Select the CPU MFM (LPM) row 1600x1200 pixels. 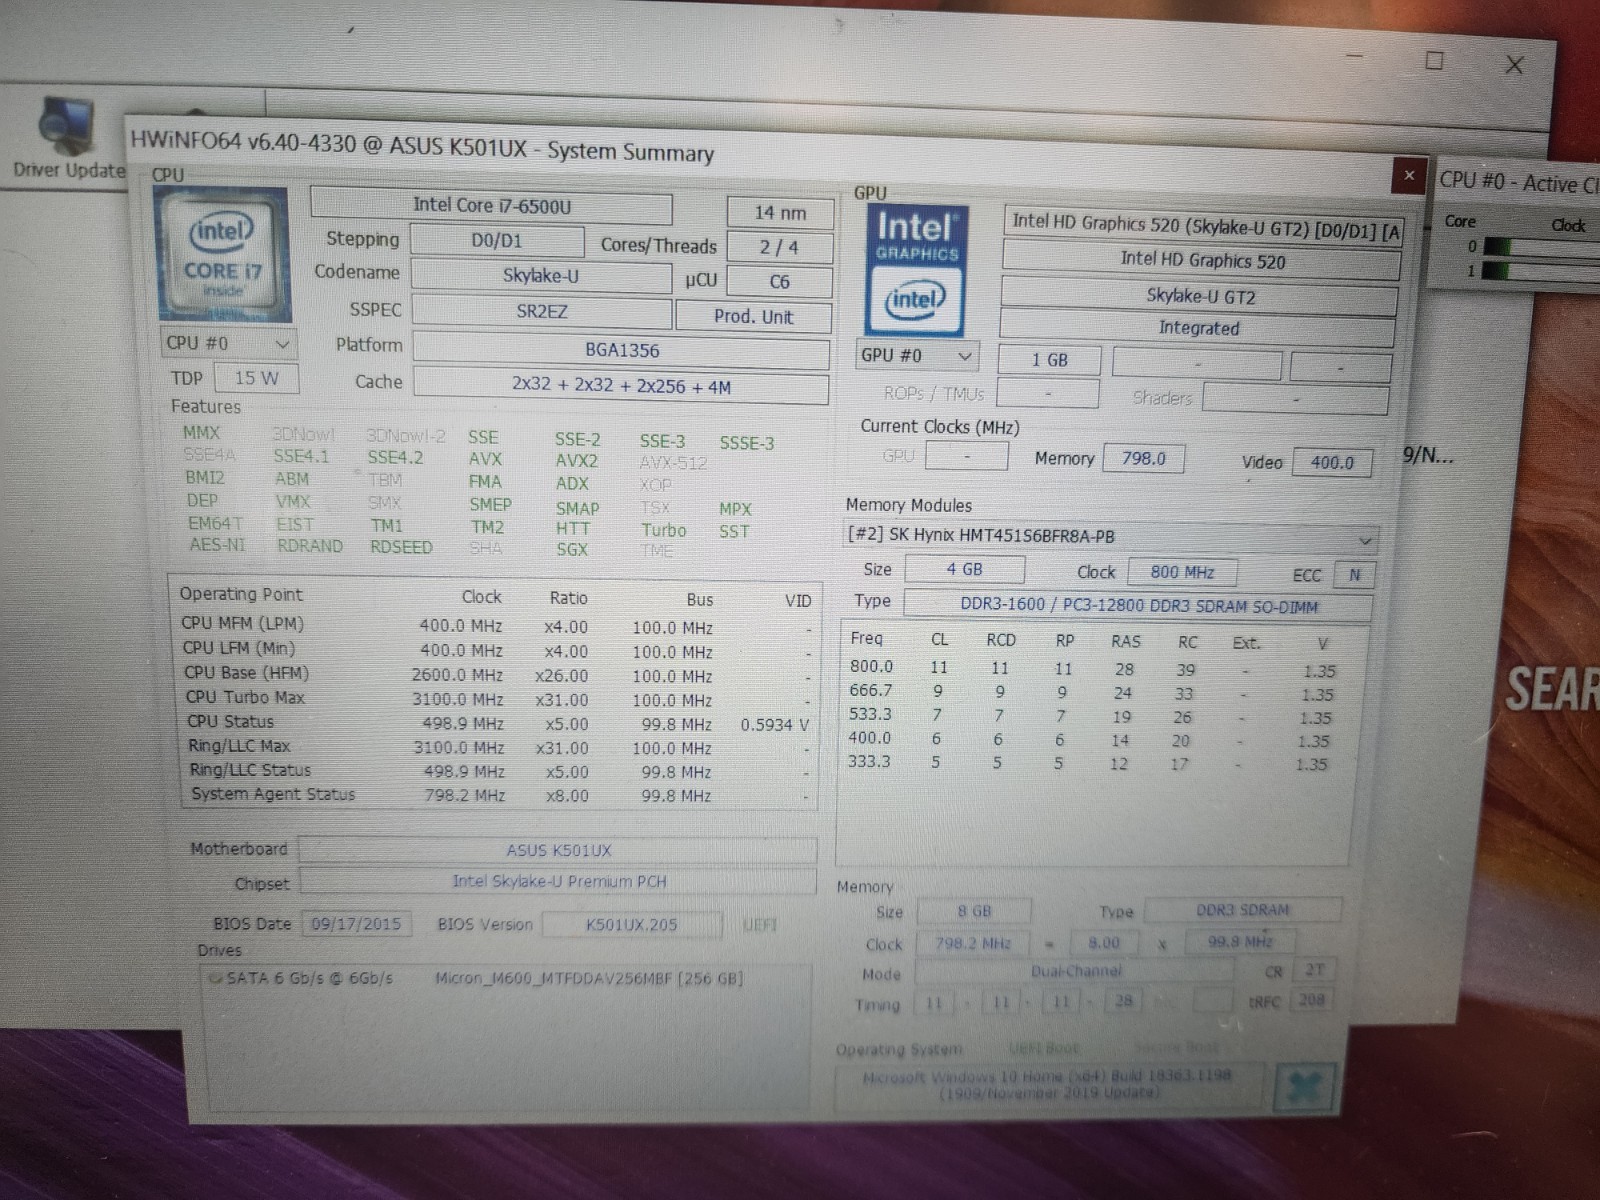click(496, 627)
